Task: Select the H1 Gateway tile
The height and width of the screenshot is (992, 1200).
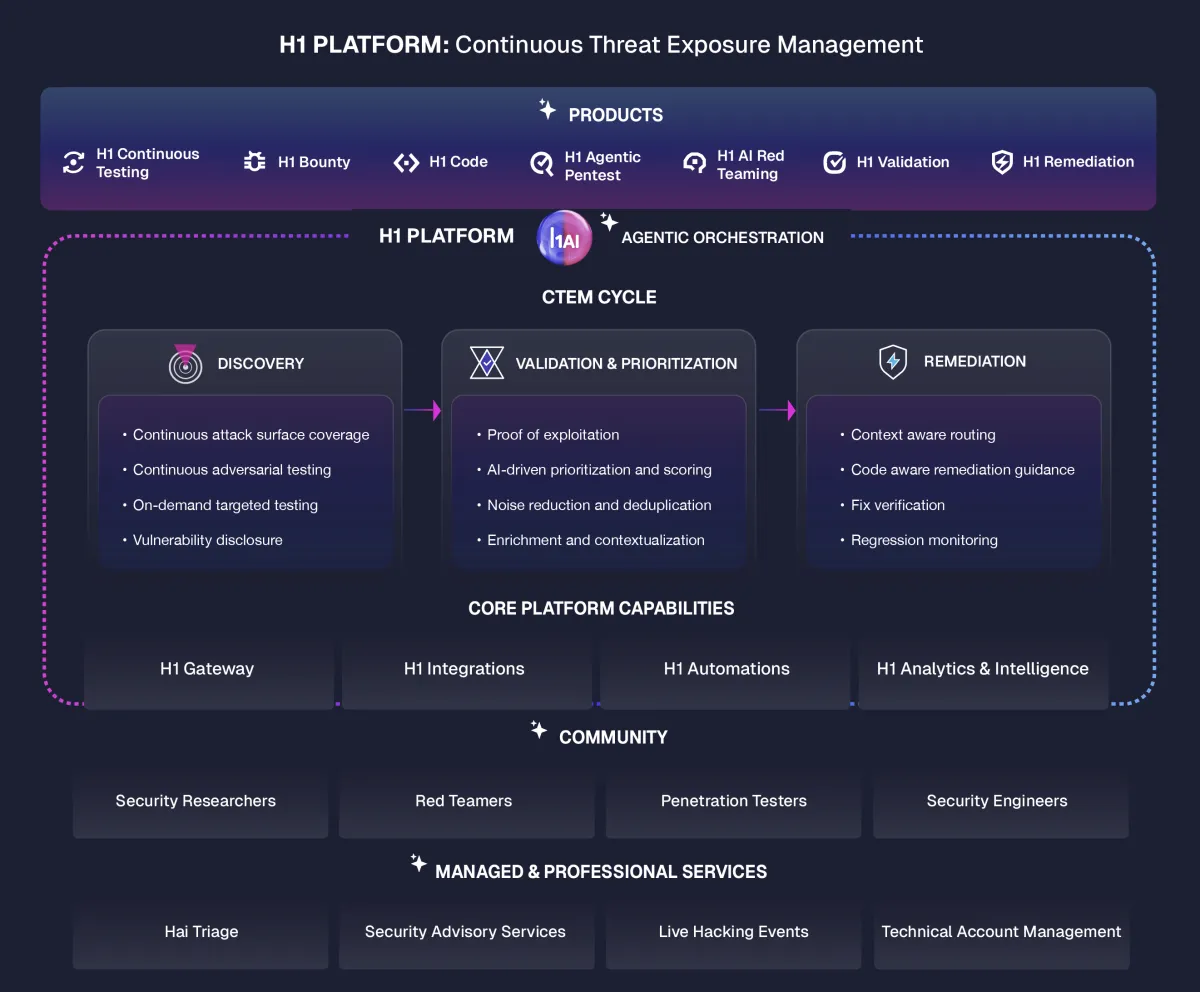Action: click(x=207, y=669)
